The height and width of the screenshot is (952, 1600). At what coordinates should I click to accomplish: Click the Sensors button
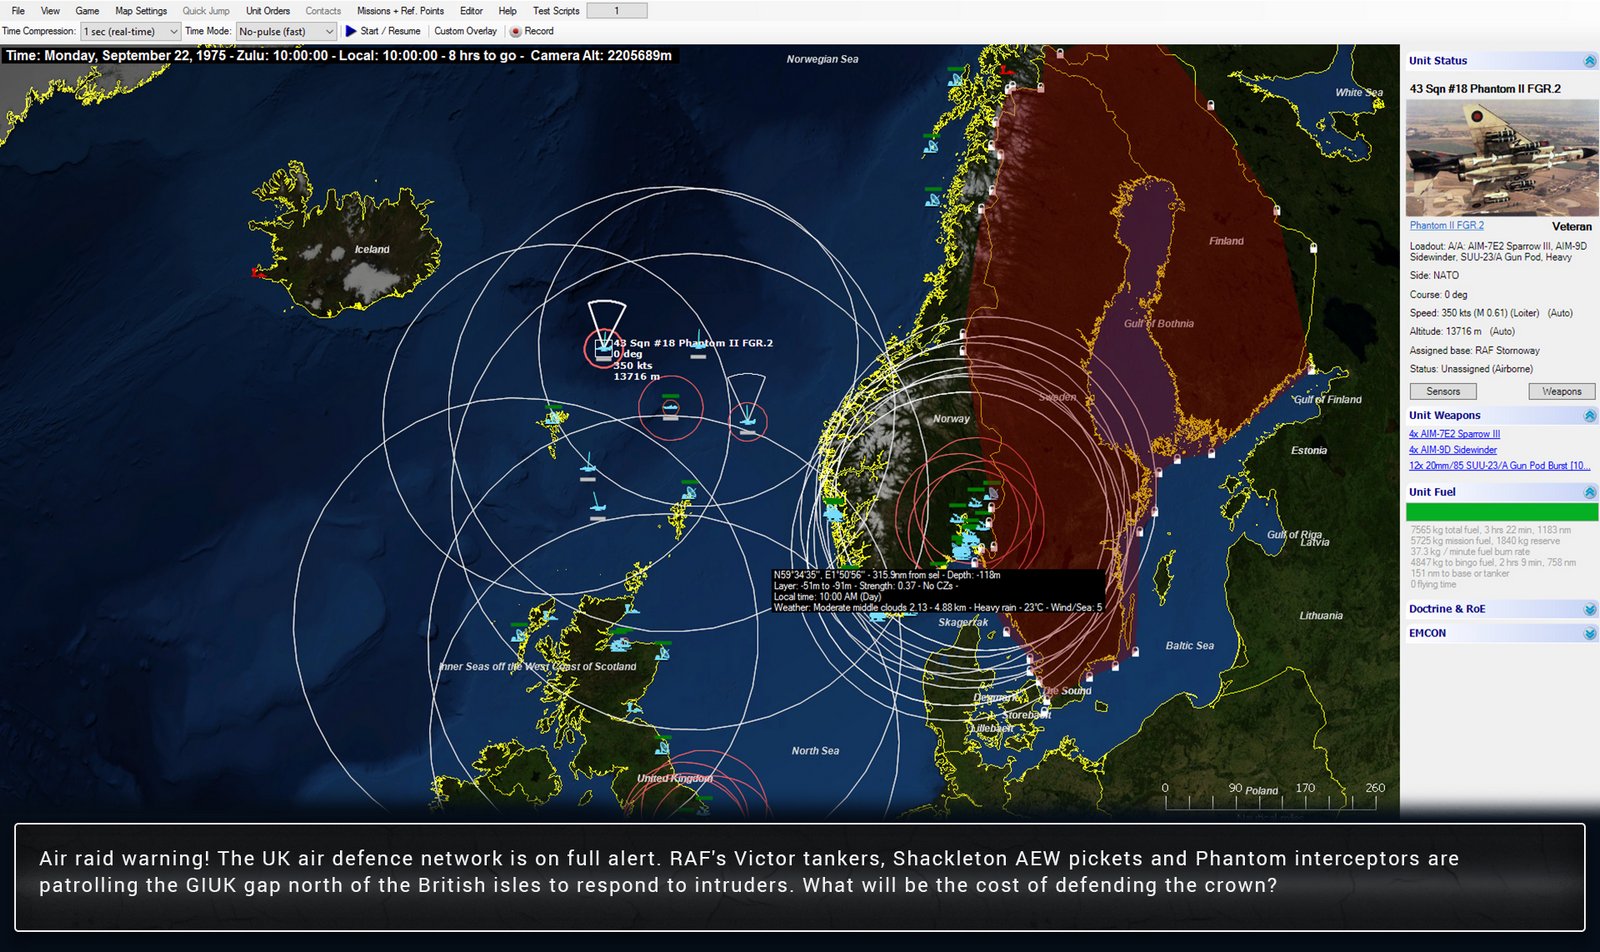[x=1443, y=391]
